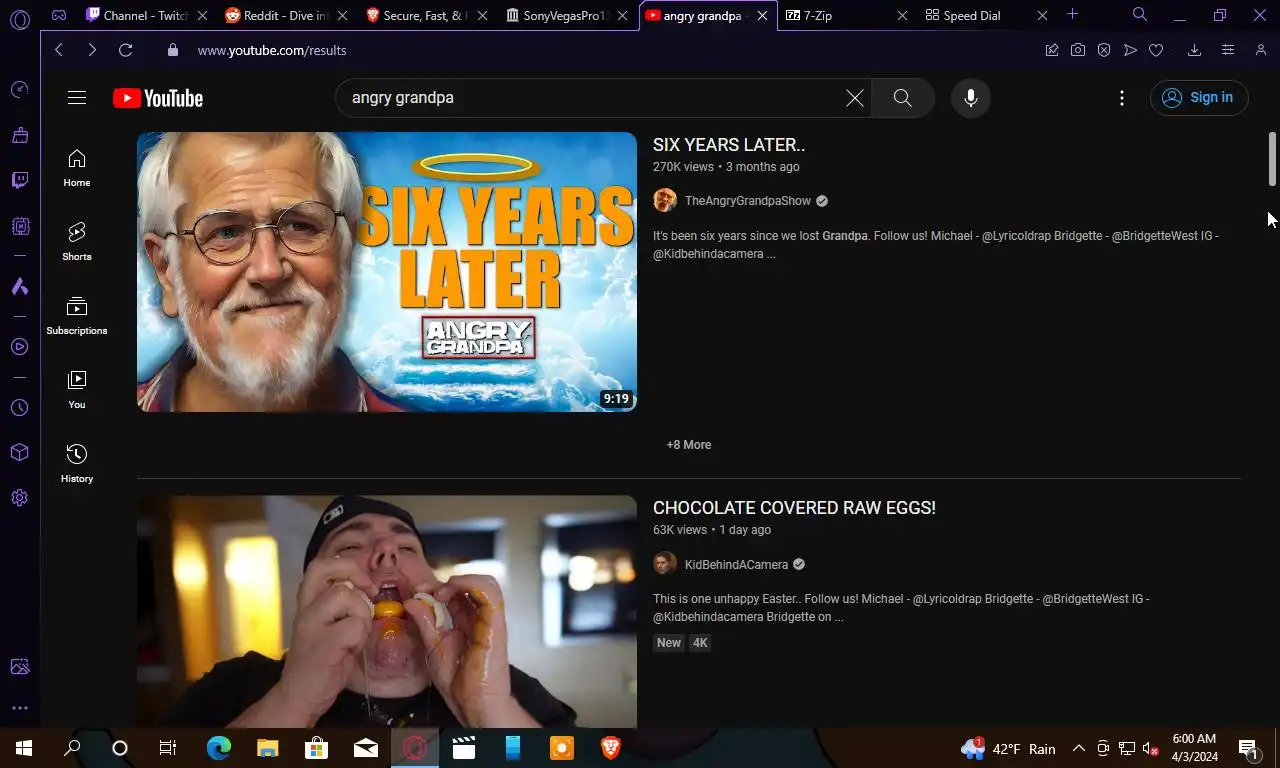Viewport: 1280px width, 768px height.
Task: Take a snapshot with the camera icon
Action: click(x=1078, y=50)
